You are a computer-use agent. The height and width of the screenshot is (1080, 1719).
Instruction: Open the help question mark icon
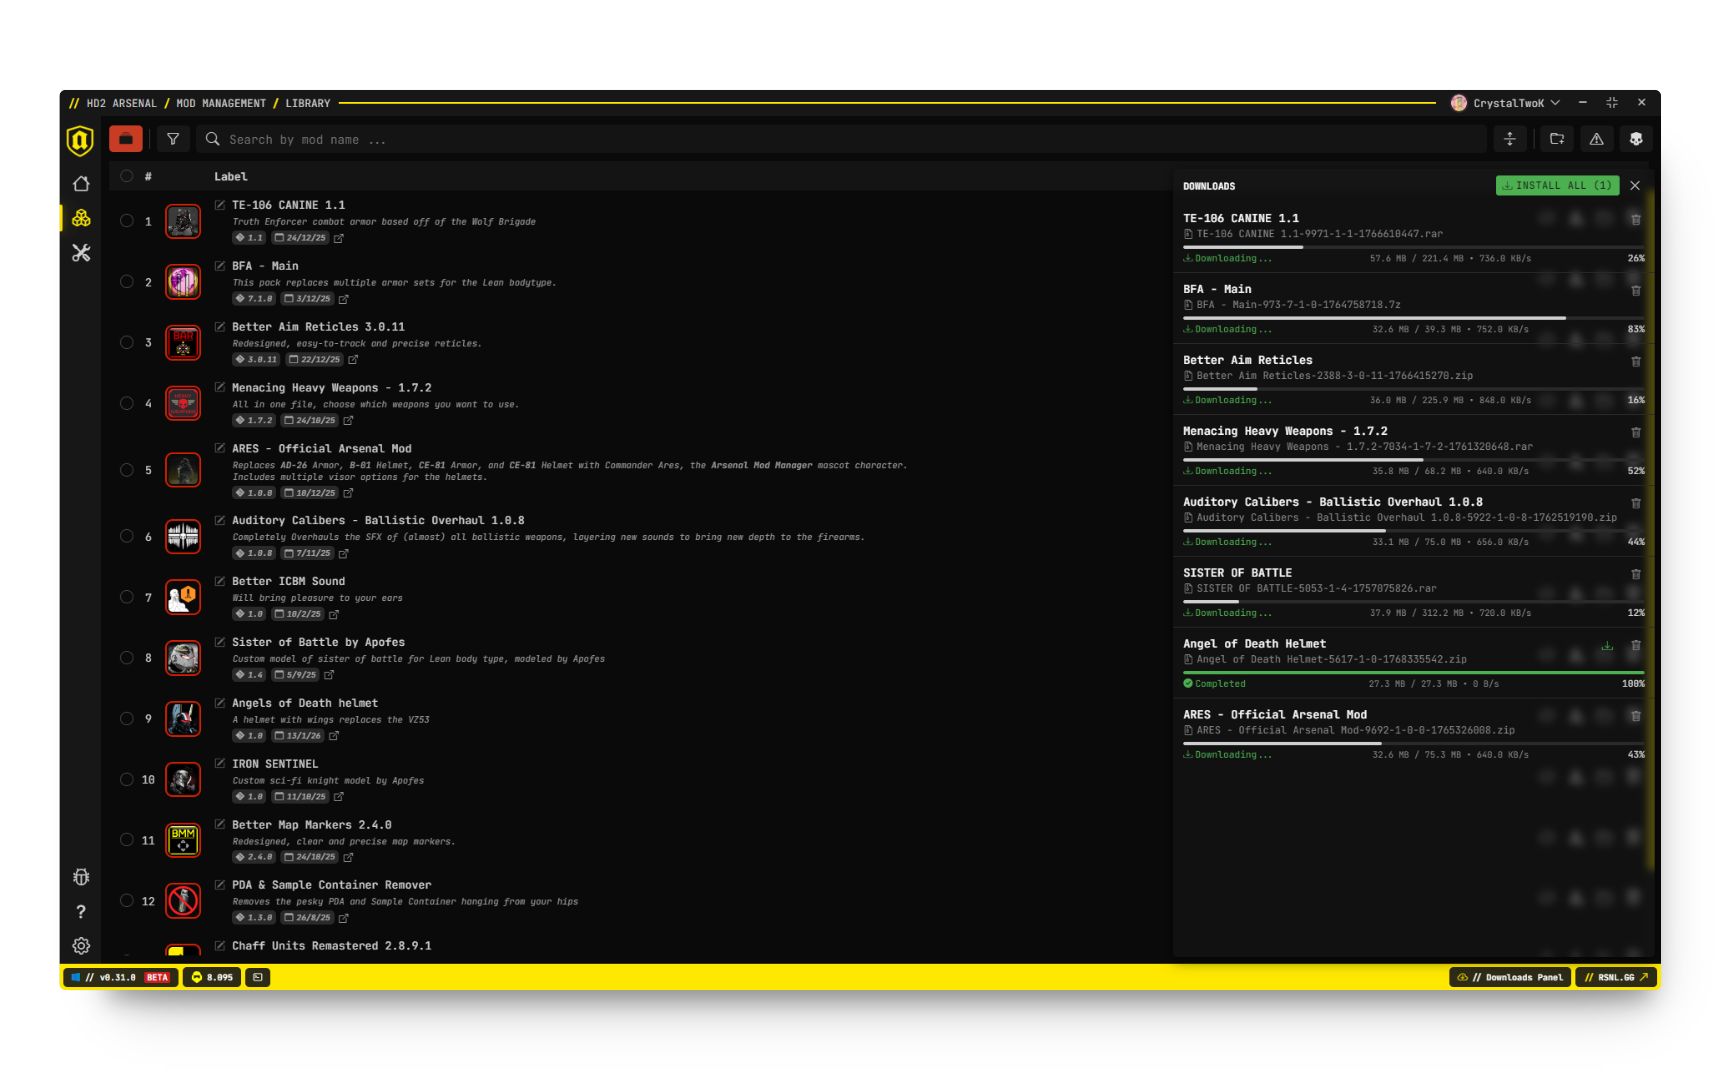81,911
